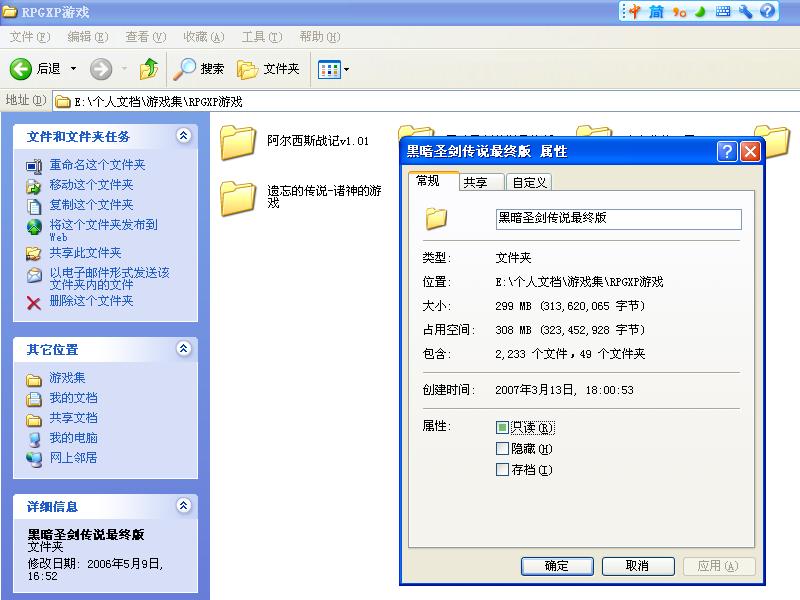Go to 共享文档 in other places
This screenshot has height=600, width=800.
click(x=73, y=417)
